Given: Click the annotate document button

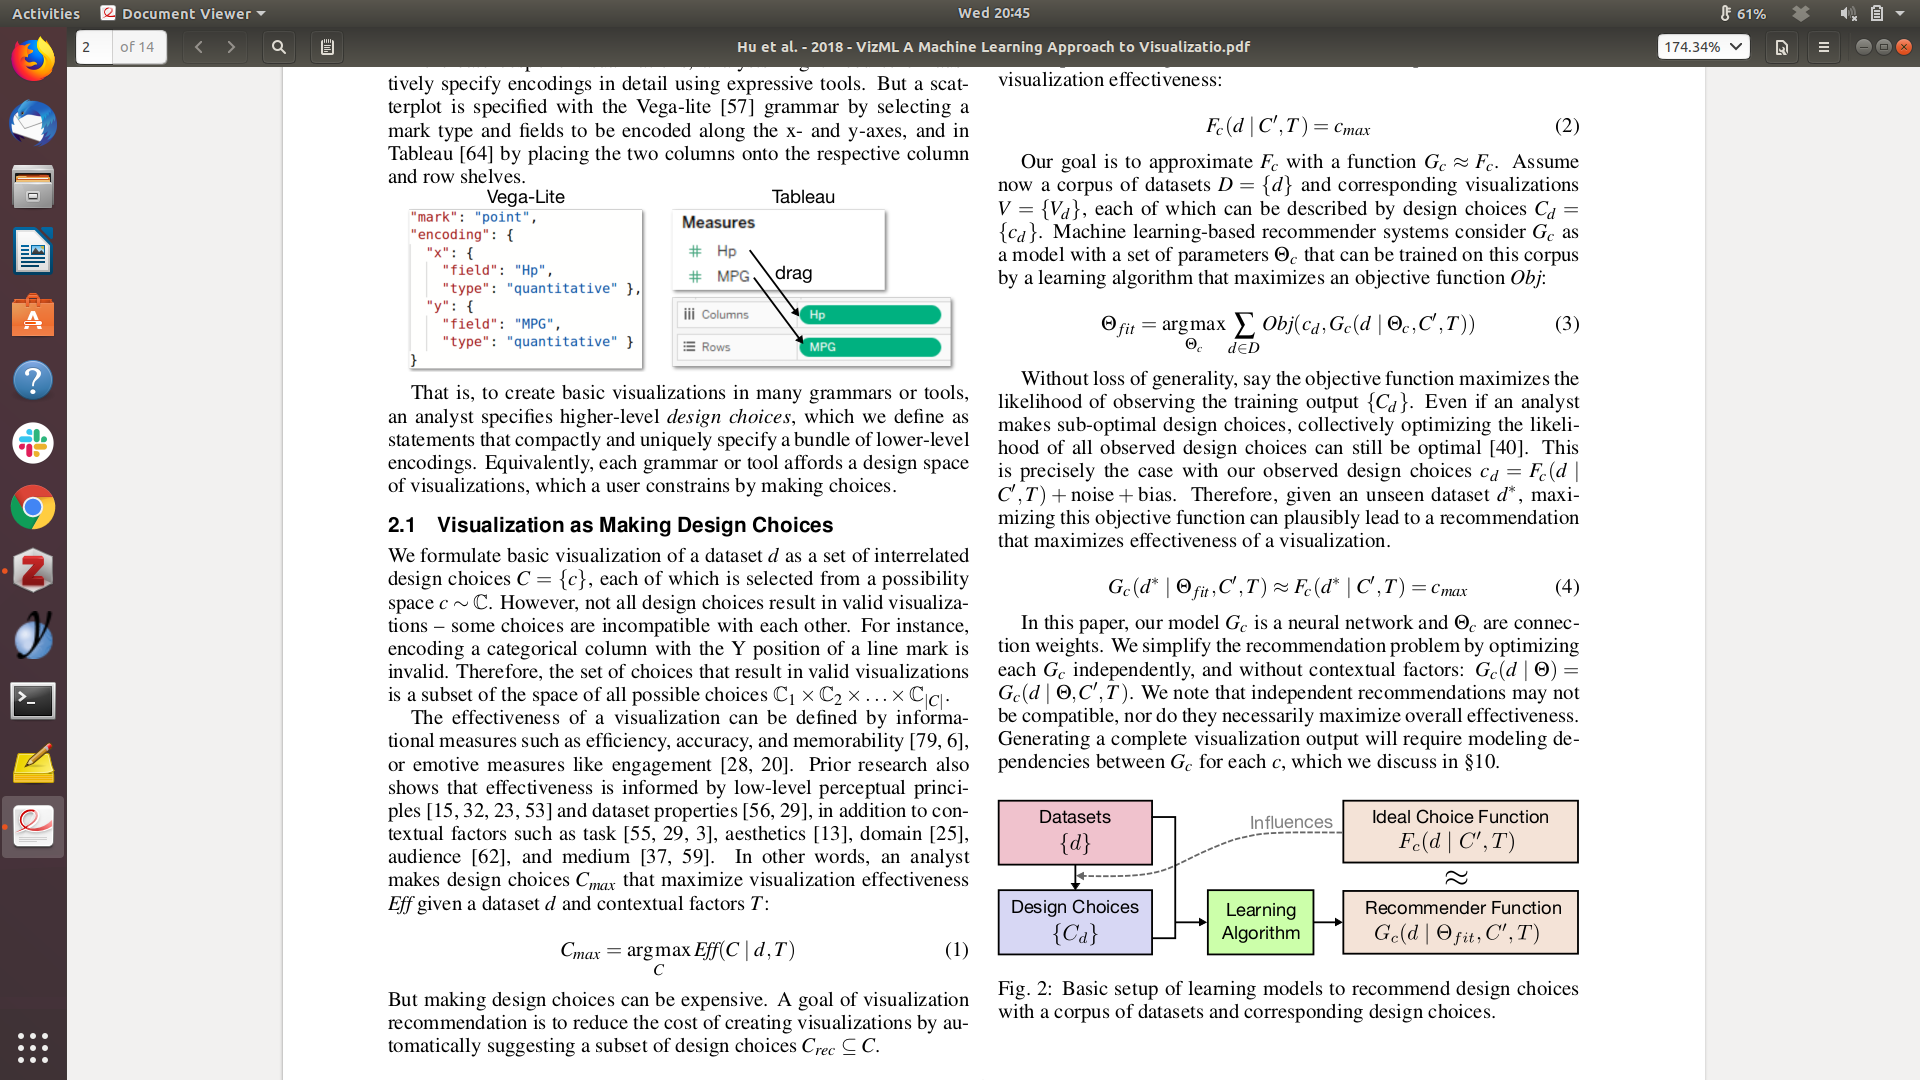Looking at the screenshot, I should point(327,47).
